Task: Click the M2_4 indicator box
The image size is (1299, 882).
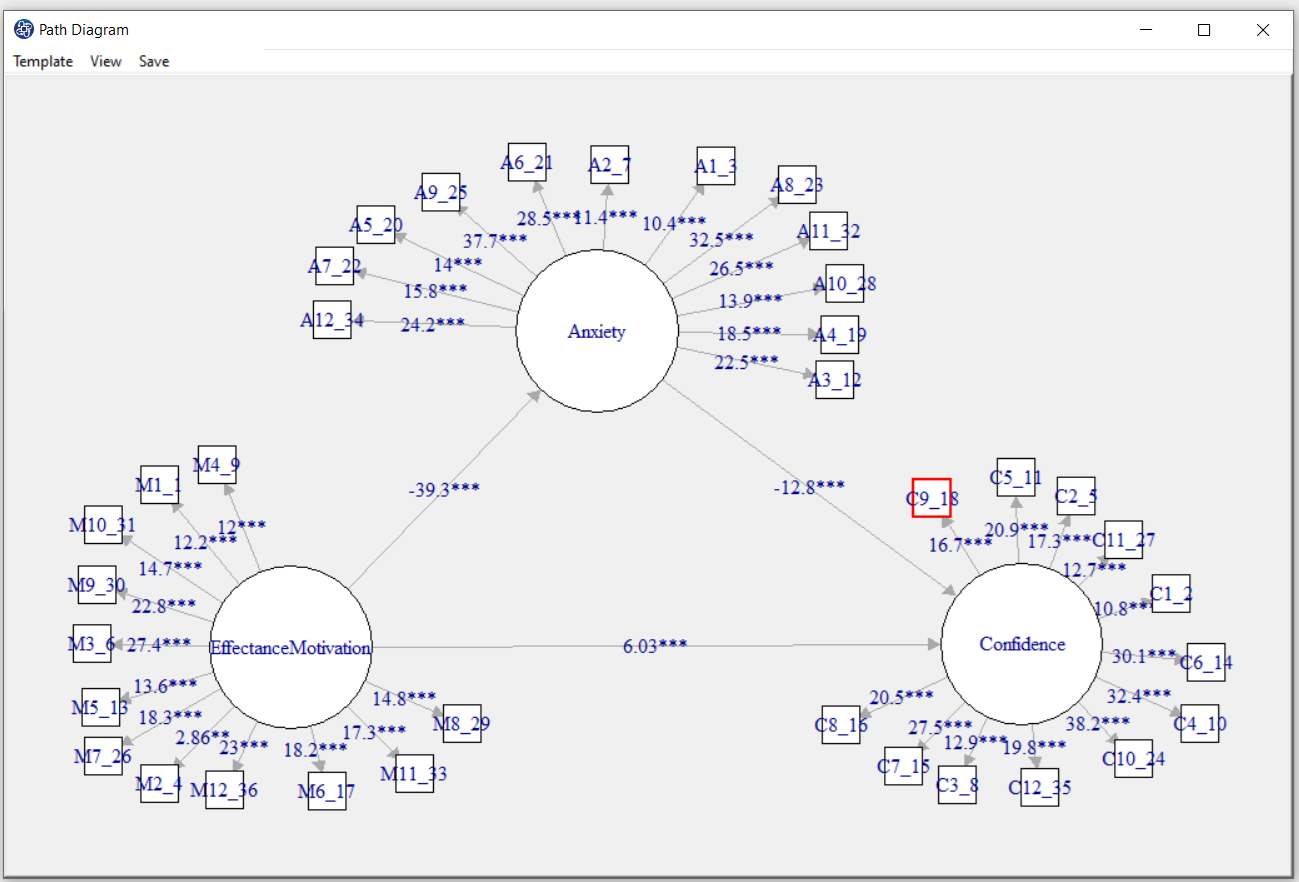Action: [x=160, y=784]
